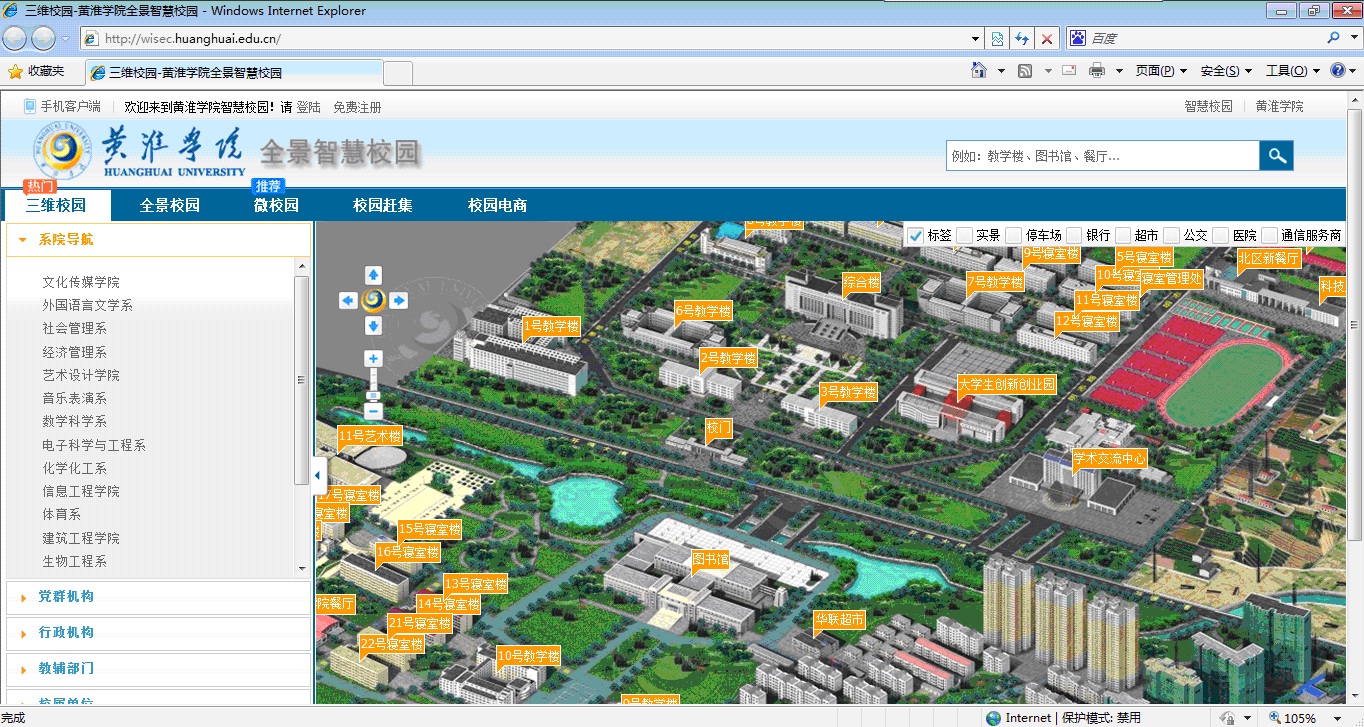Click the IE Forward button
The height and width of the screenshot is (727, 1364).
43,38
